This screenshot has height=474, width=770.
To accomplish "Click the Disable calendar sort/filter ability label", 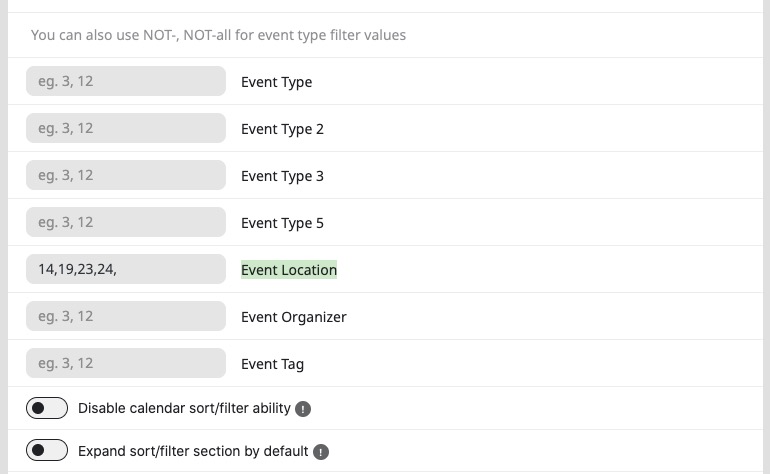I will coord(184,408).
